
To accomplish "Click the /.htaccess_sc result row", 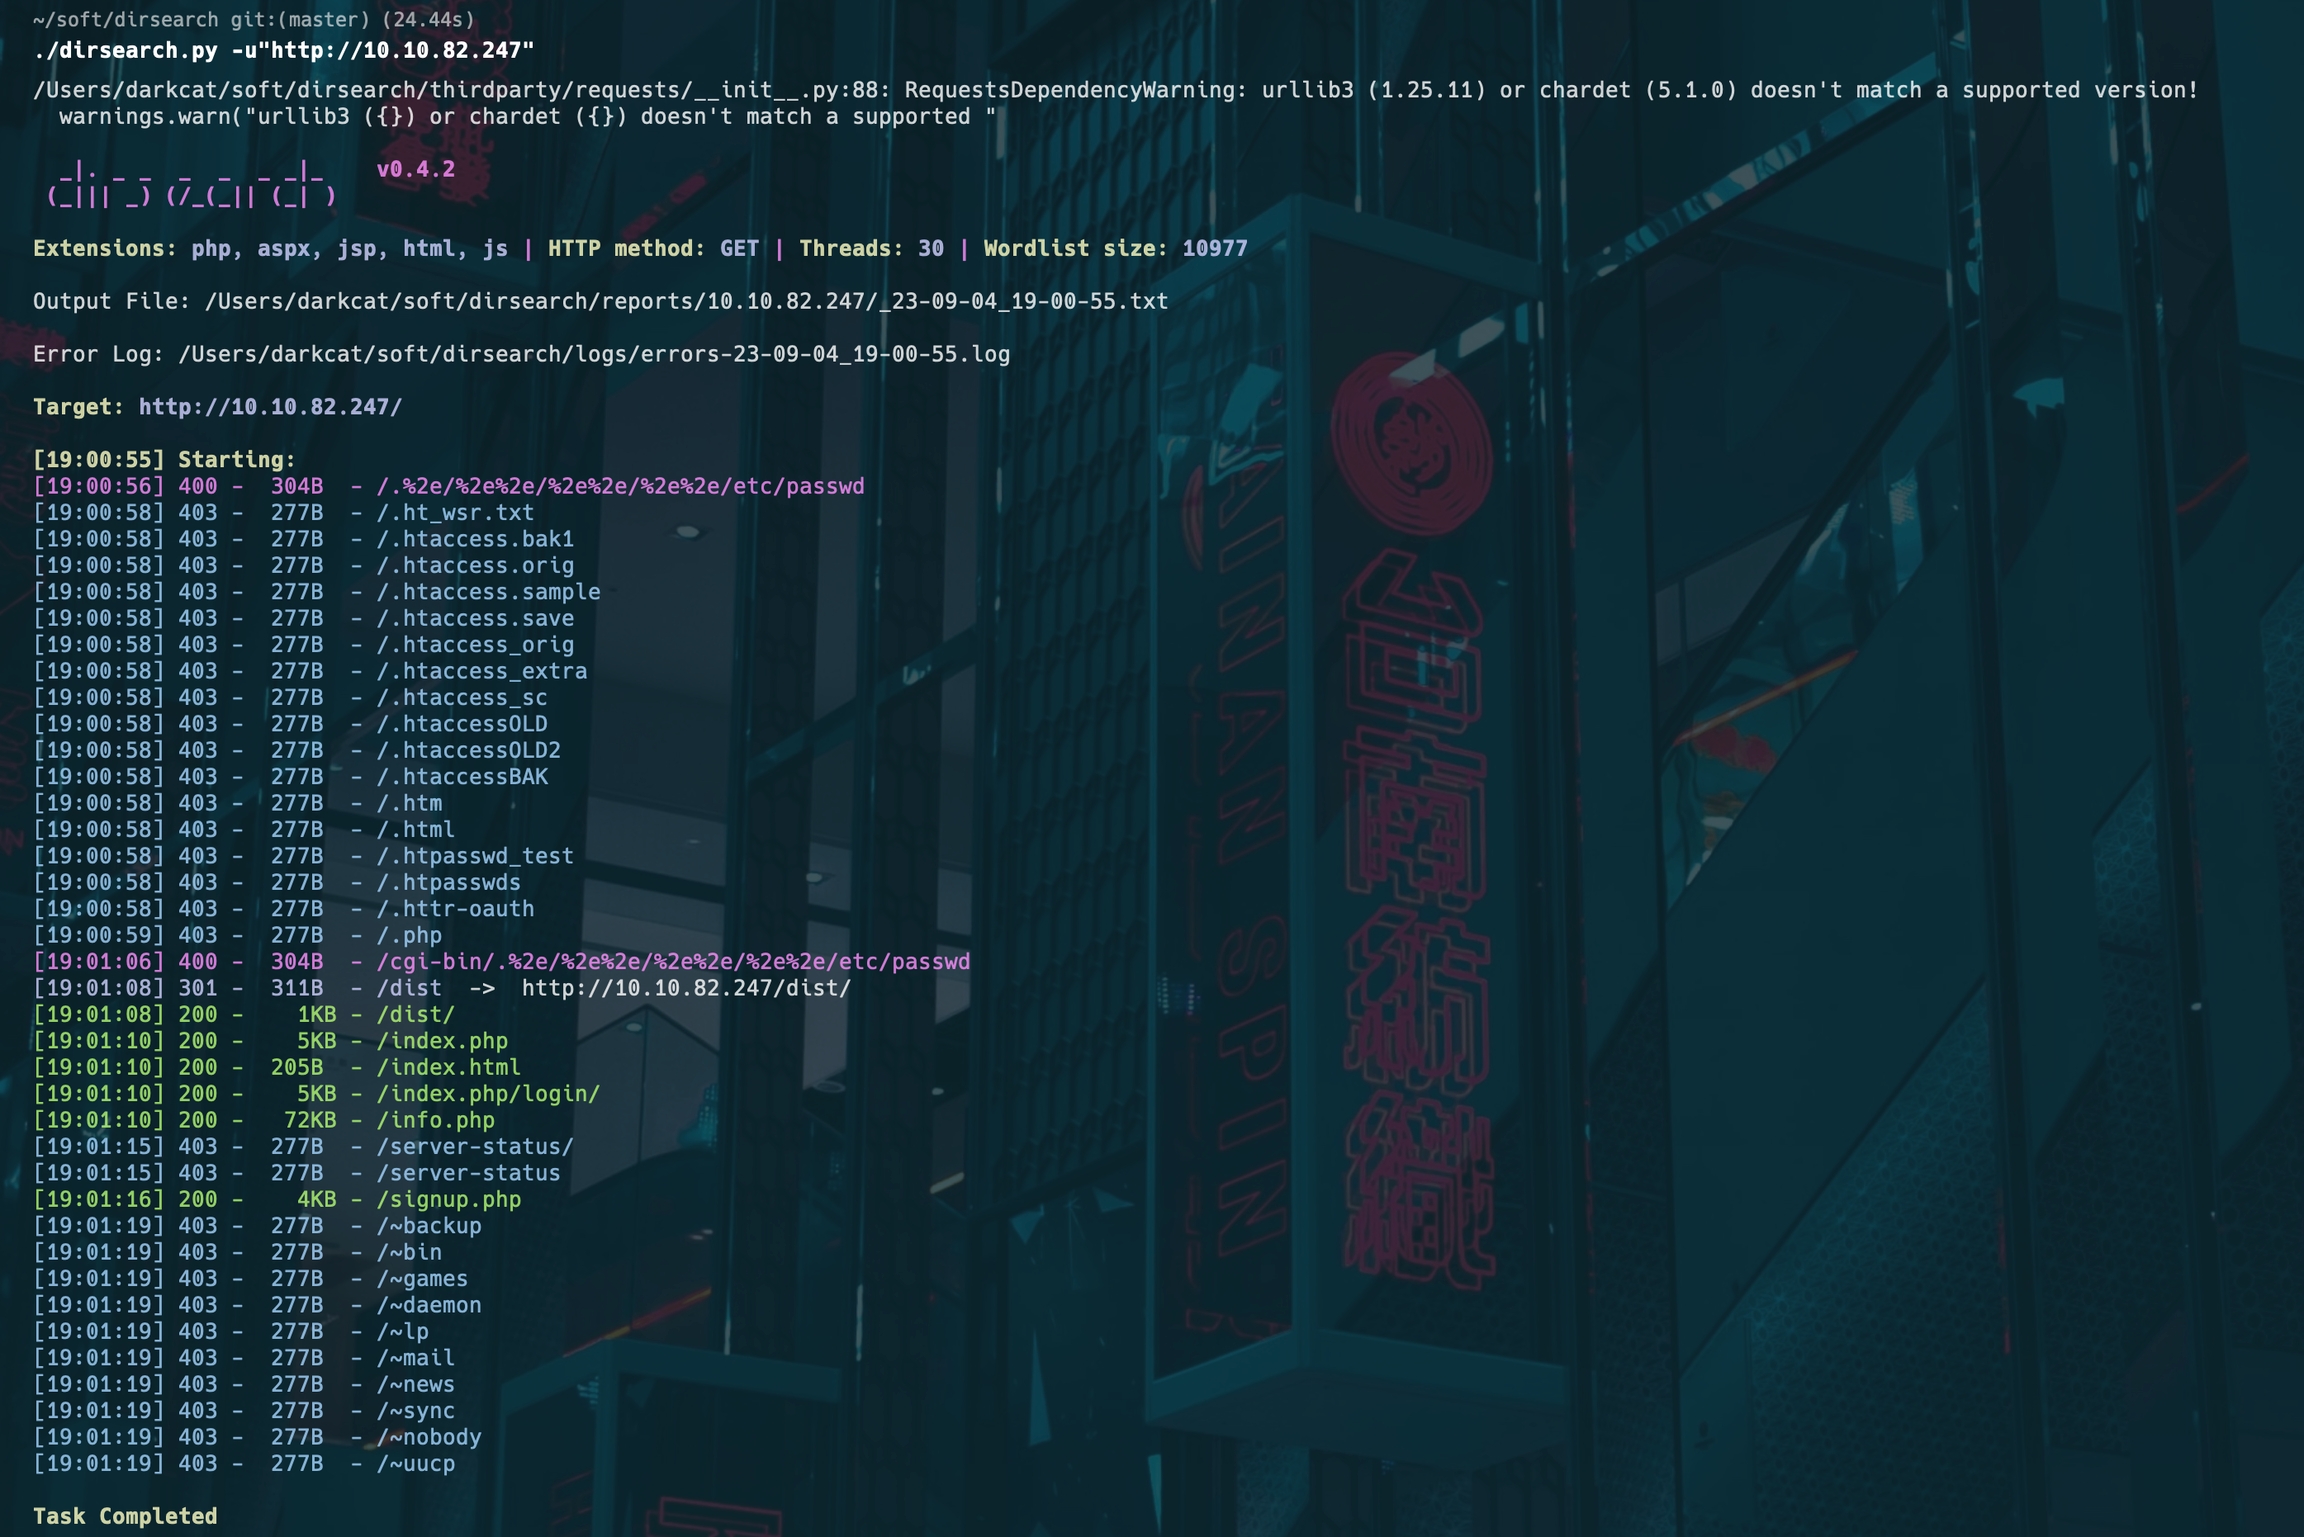I will coord(291,698).
